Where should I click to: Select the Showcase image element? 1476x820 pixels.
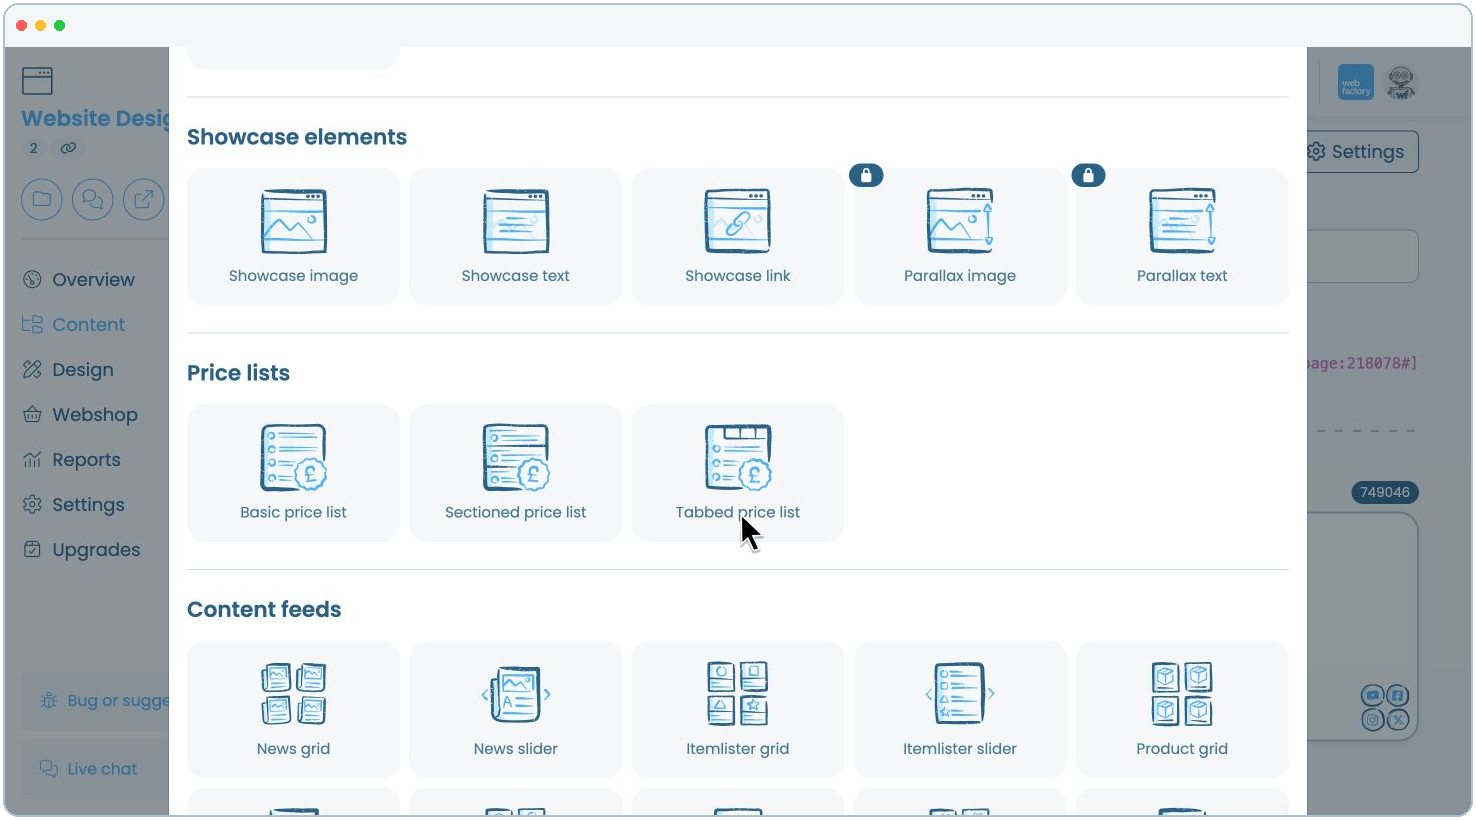pyautogui.click(x=293, y=236)
